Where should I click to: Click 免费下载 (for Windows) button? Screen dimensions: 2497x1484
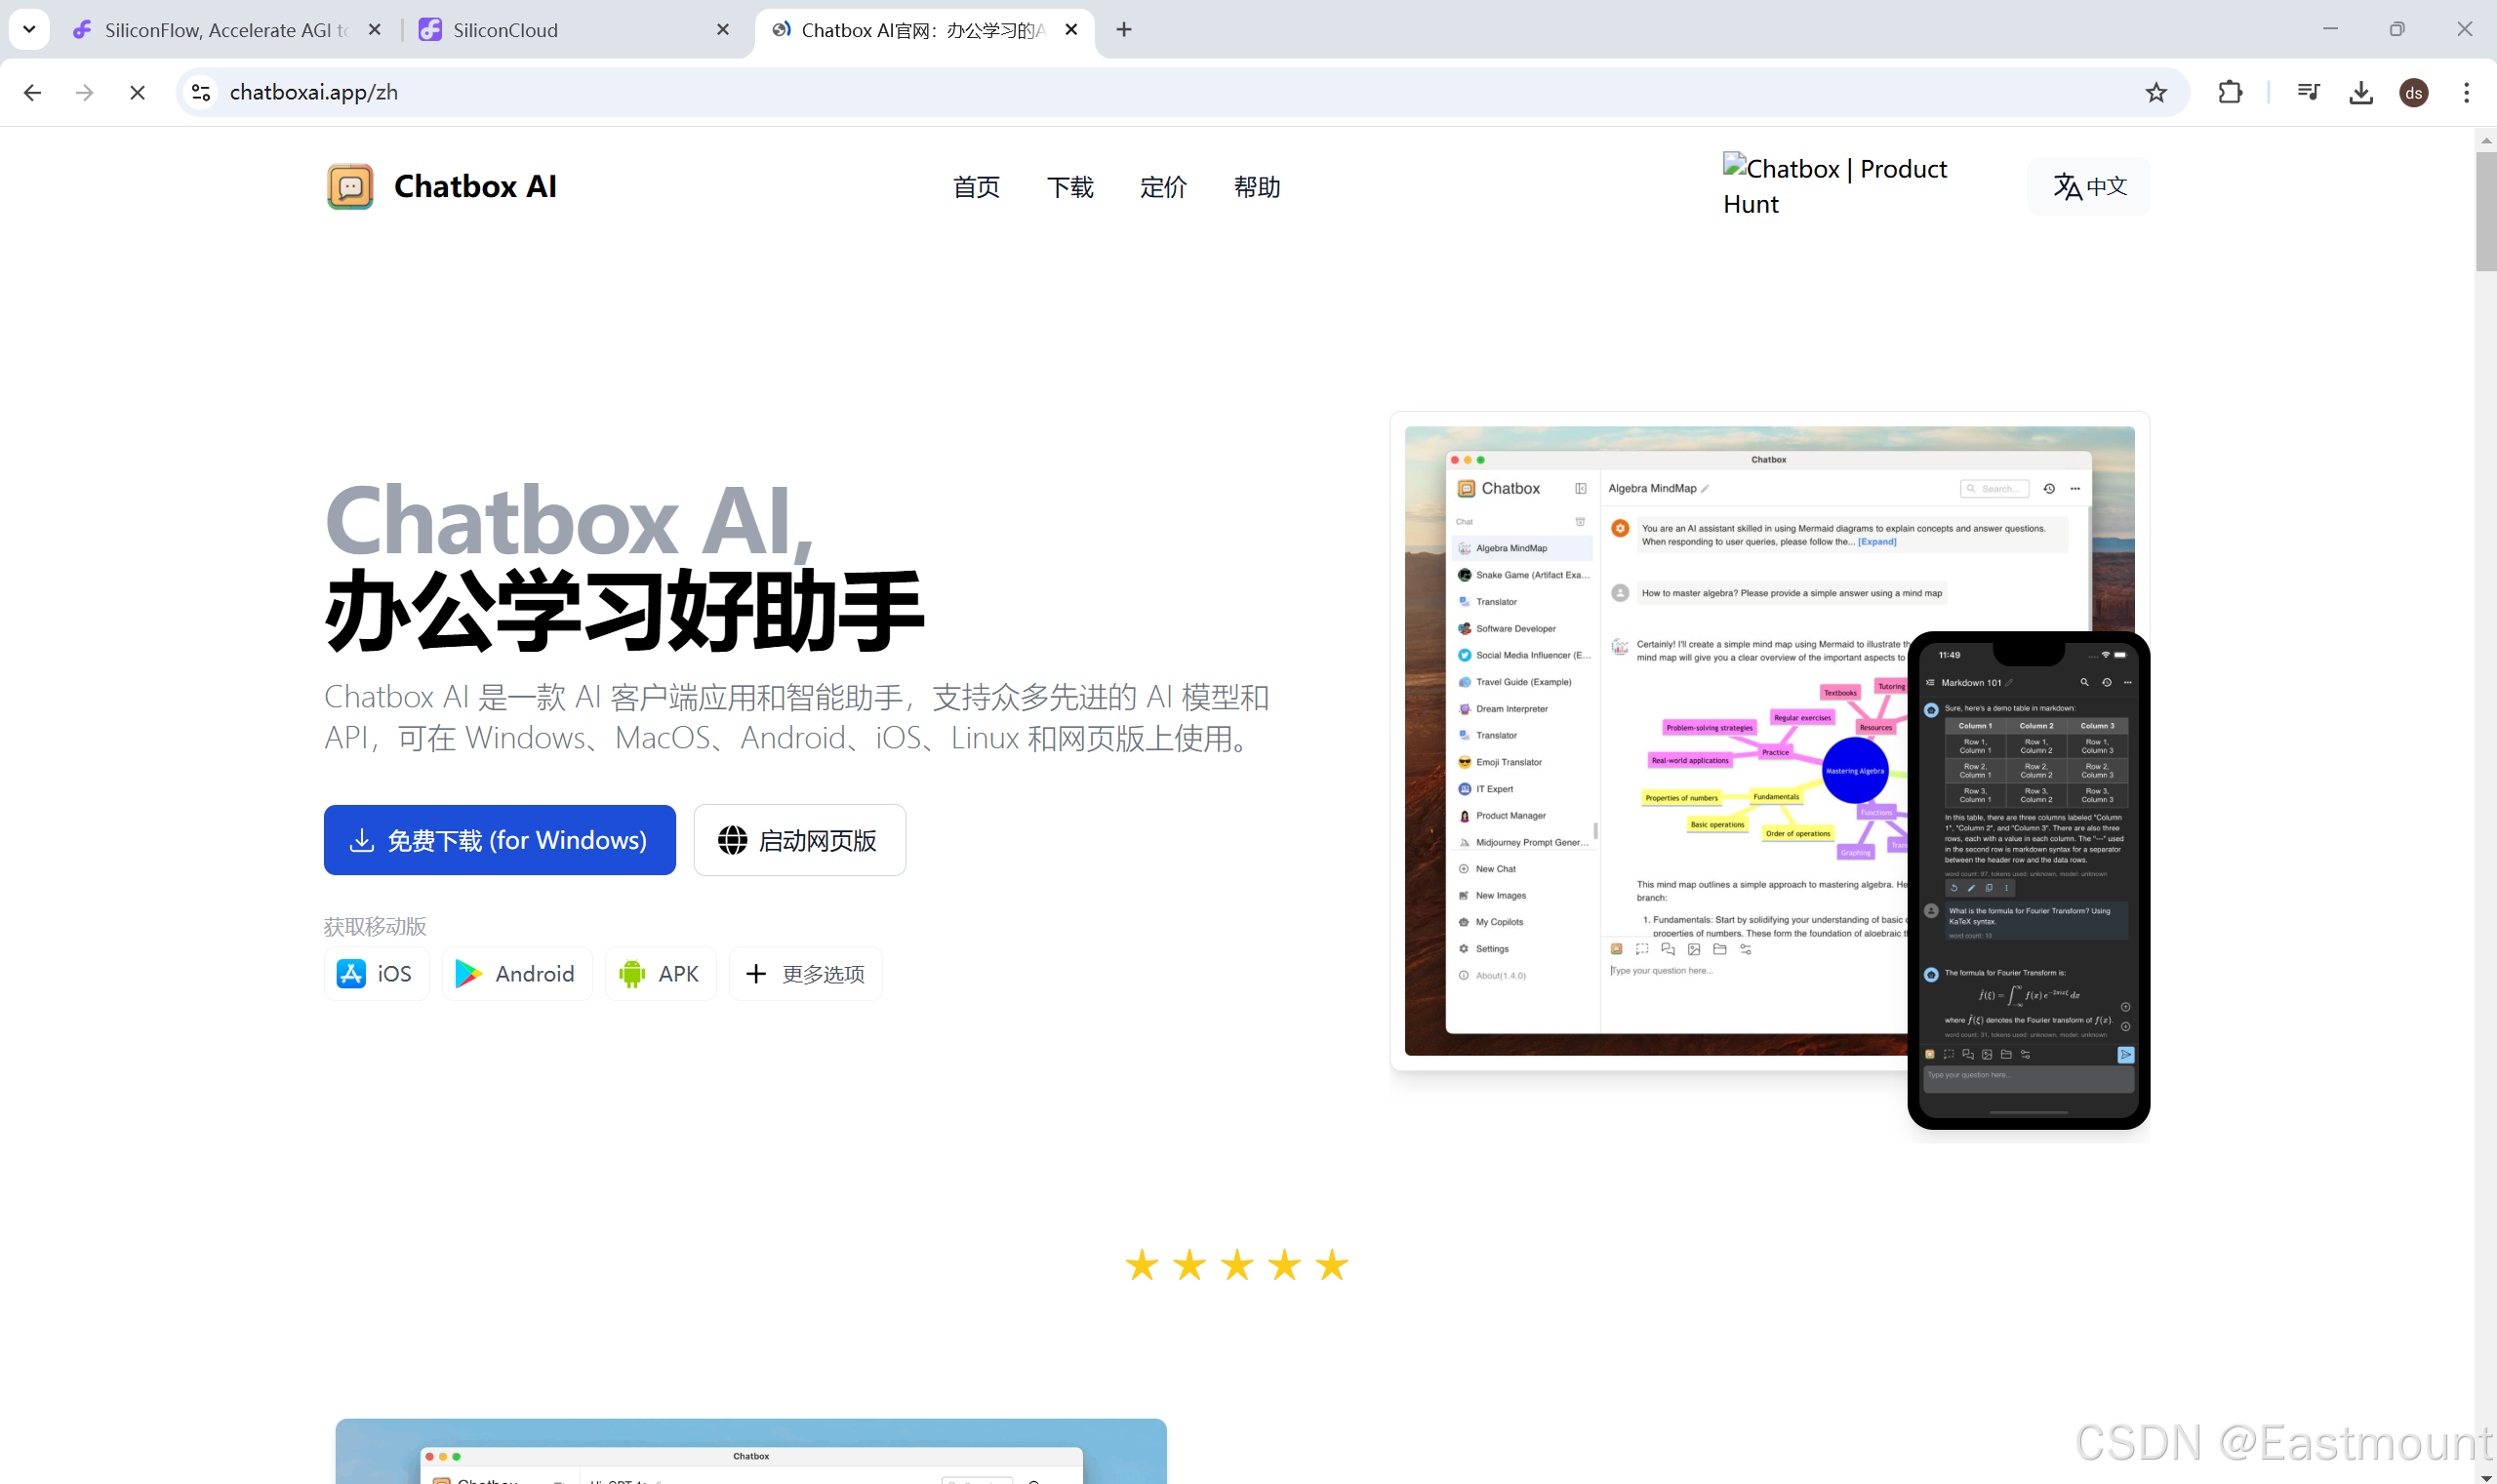499,840
